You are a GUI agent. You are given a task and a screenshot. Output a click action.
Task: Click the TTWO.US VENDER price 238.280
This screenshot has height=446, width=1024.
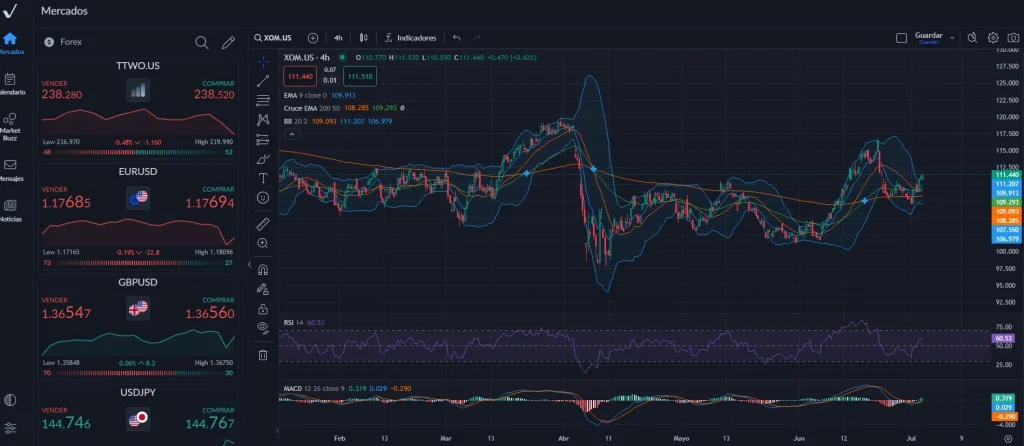(61, 95)
